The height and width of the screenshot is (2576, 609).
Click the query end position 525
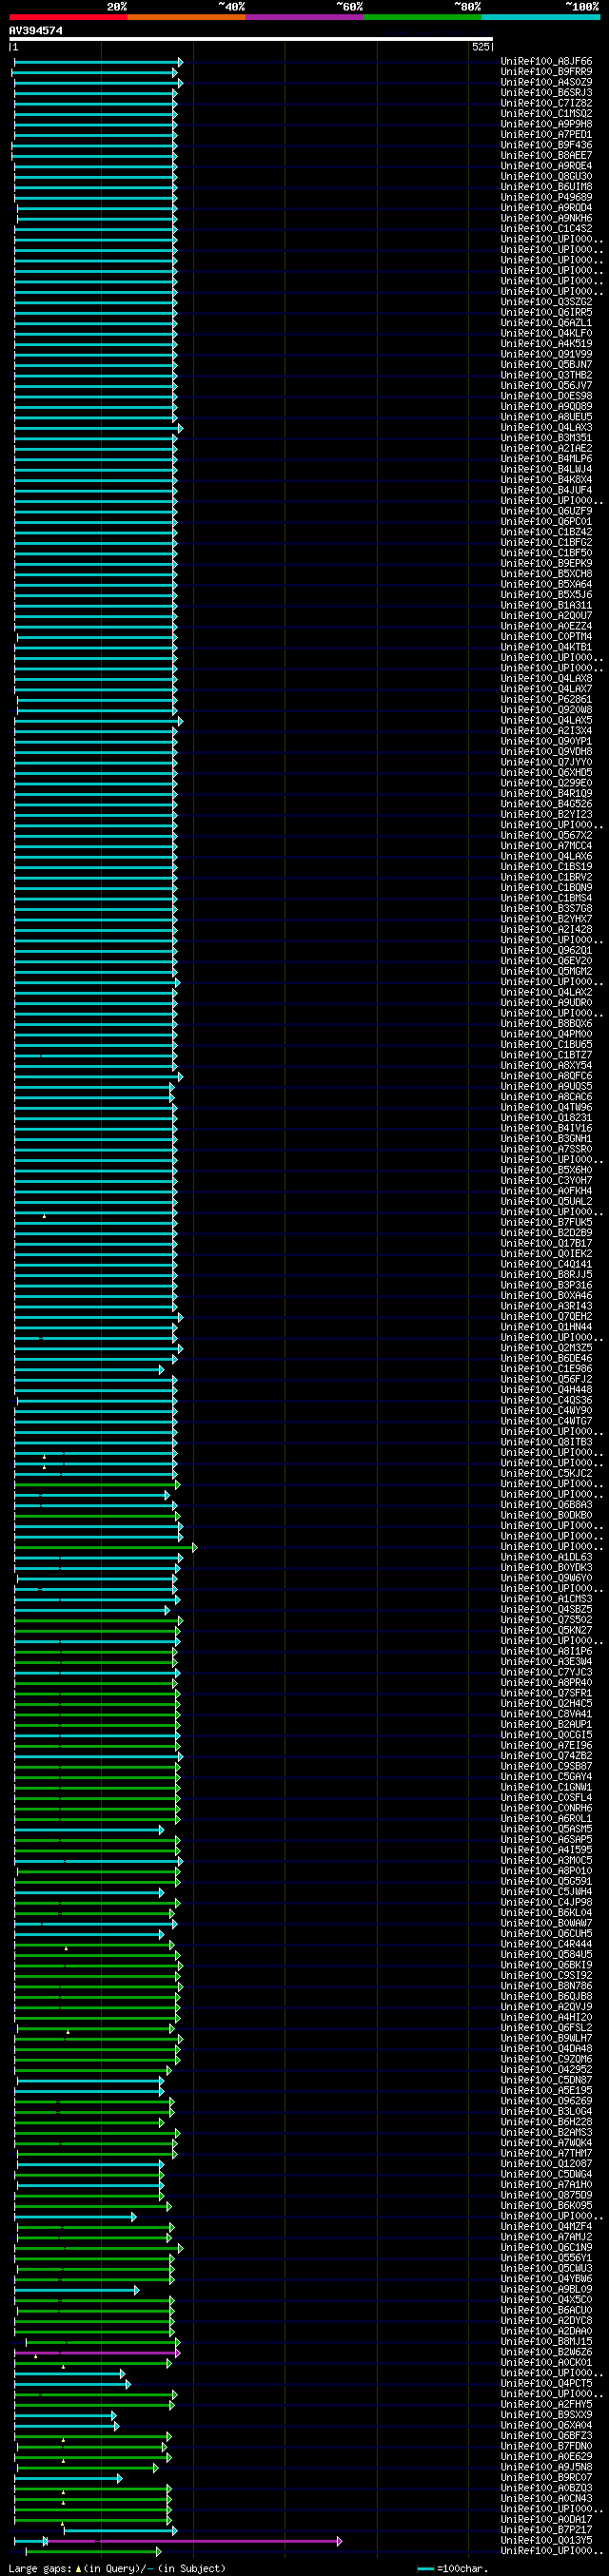point(480,47)
